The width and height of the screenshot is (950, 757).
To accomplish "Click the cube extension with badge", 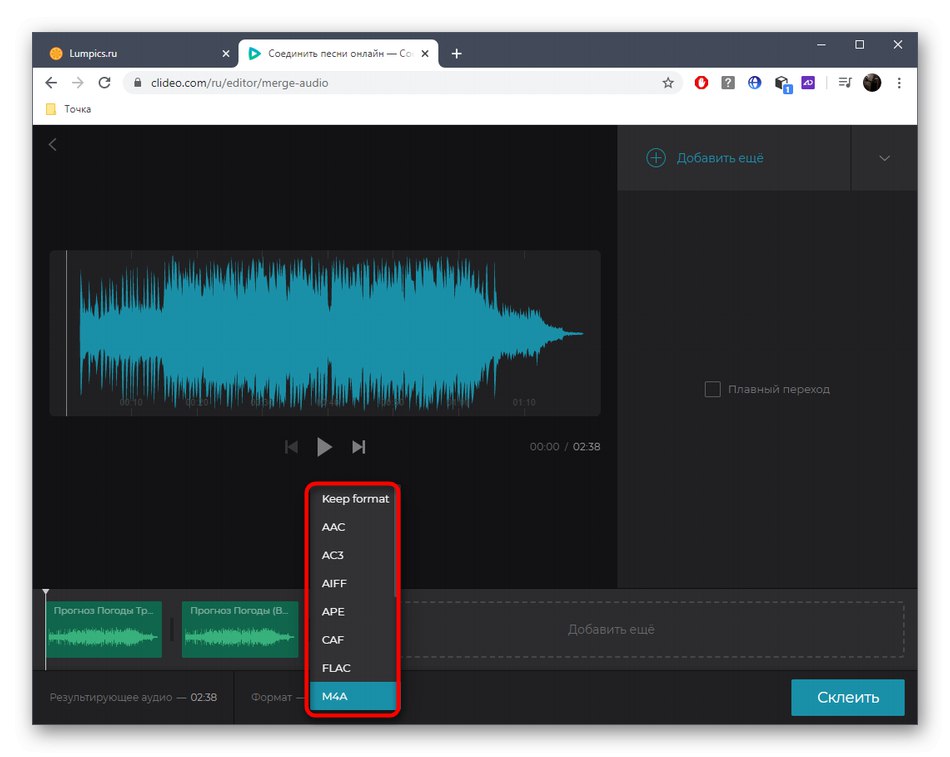I will click(x=783, y=84).
